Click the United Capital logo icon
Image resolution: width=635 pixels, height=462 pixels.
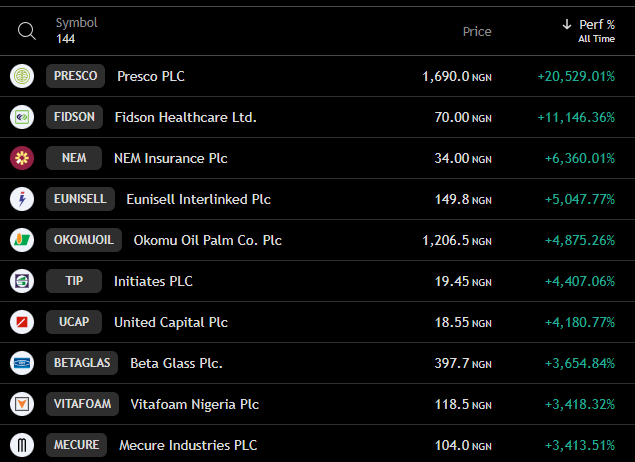22,322
